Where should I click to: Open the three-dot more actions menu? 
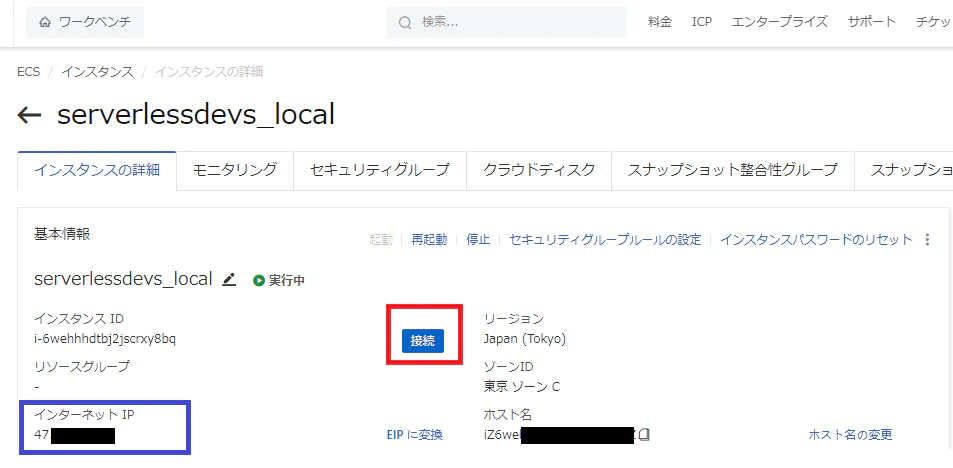click(927, 239)
